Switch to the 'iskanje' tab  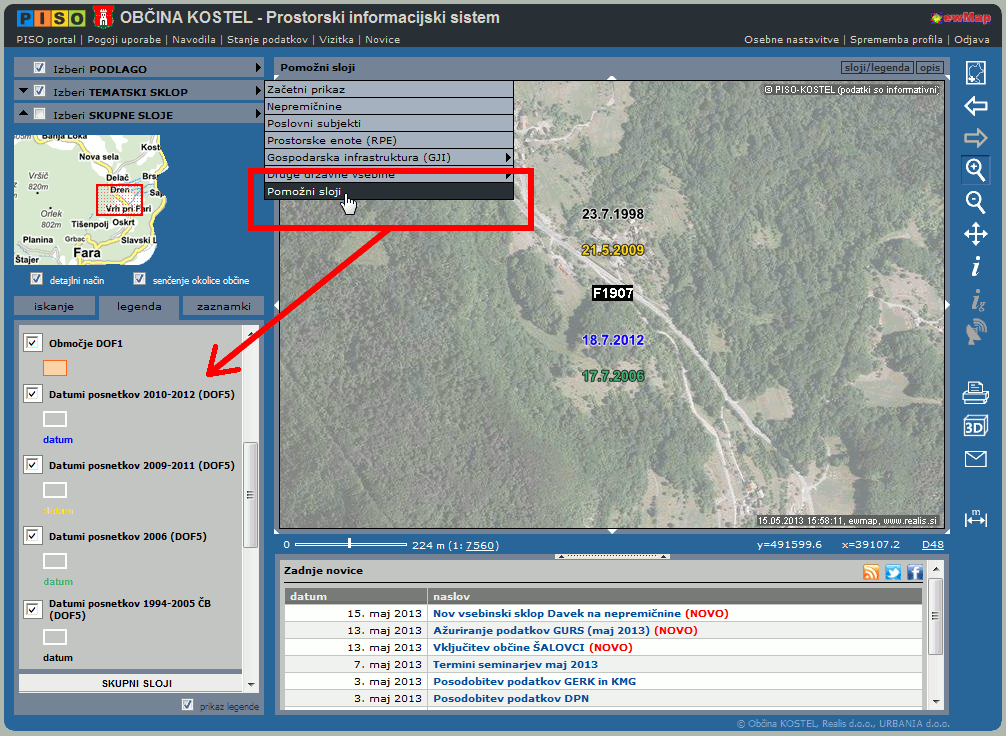click(x=55, y=307)
